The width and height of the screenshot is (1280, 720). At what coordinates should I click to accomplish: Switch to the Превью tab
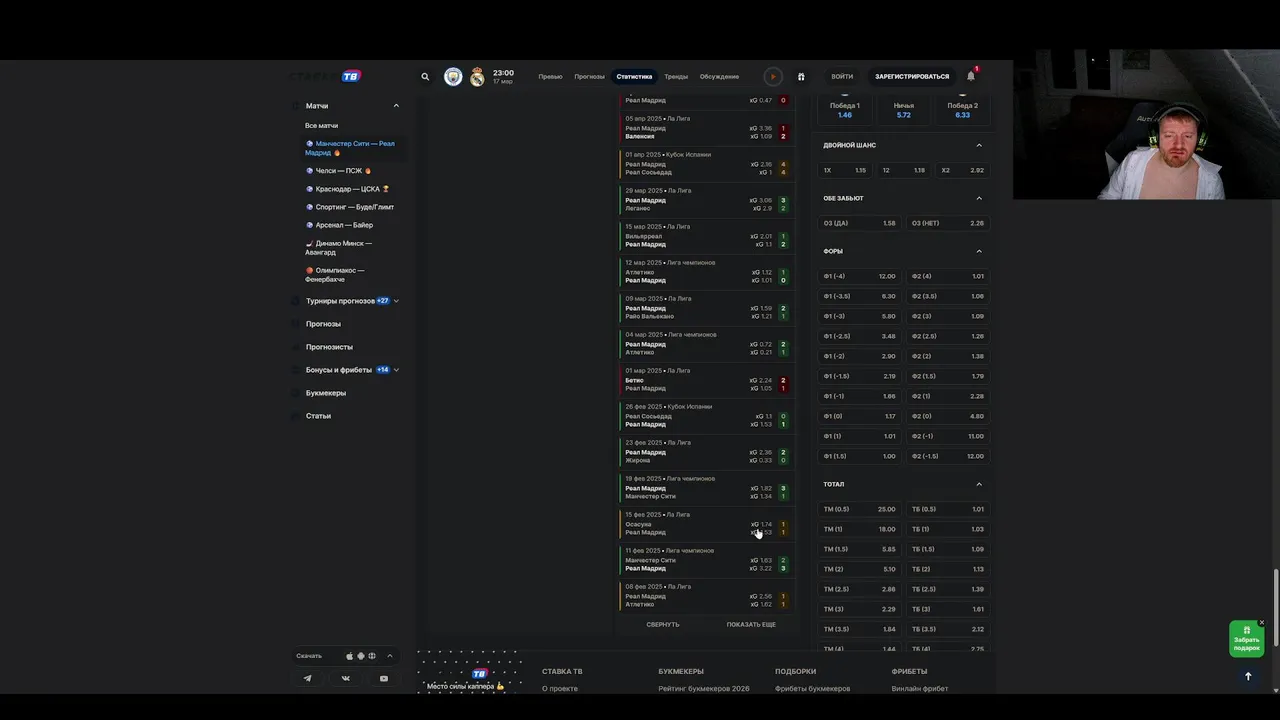550,77
